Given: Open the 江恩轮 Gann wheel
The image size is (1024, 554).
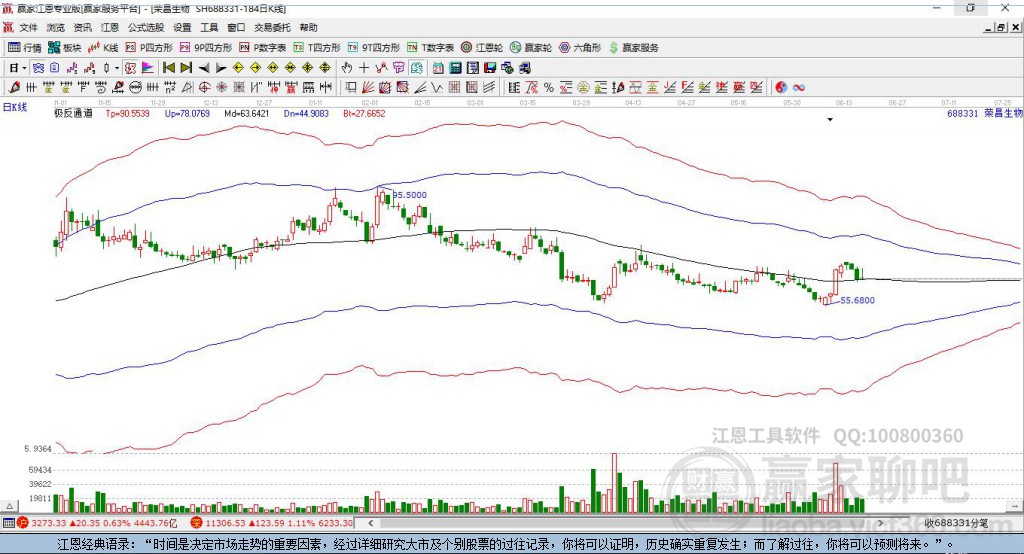Looking at the screenshot, I should 482,48.
